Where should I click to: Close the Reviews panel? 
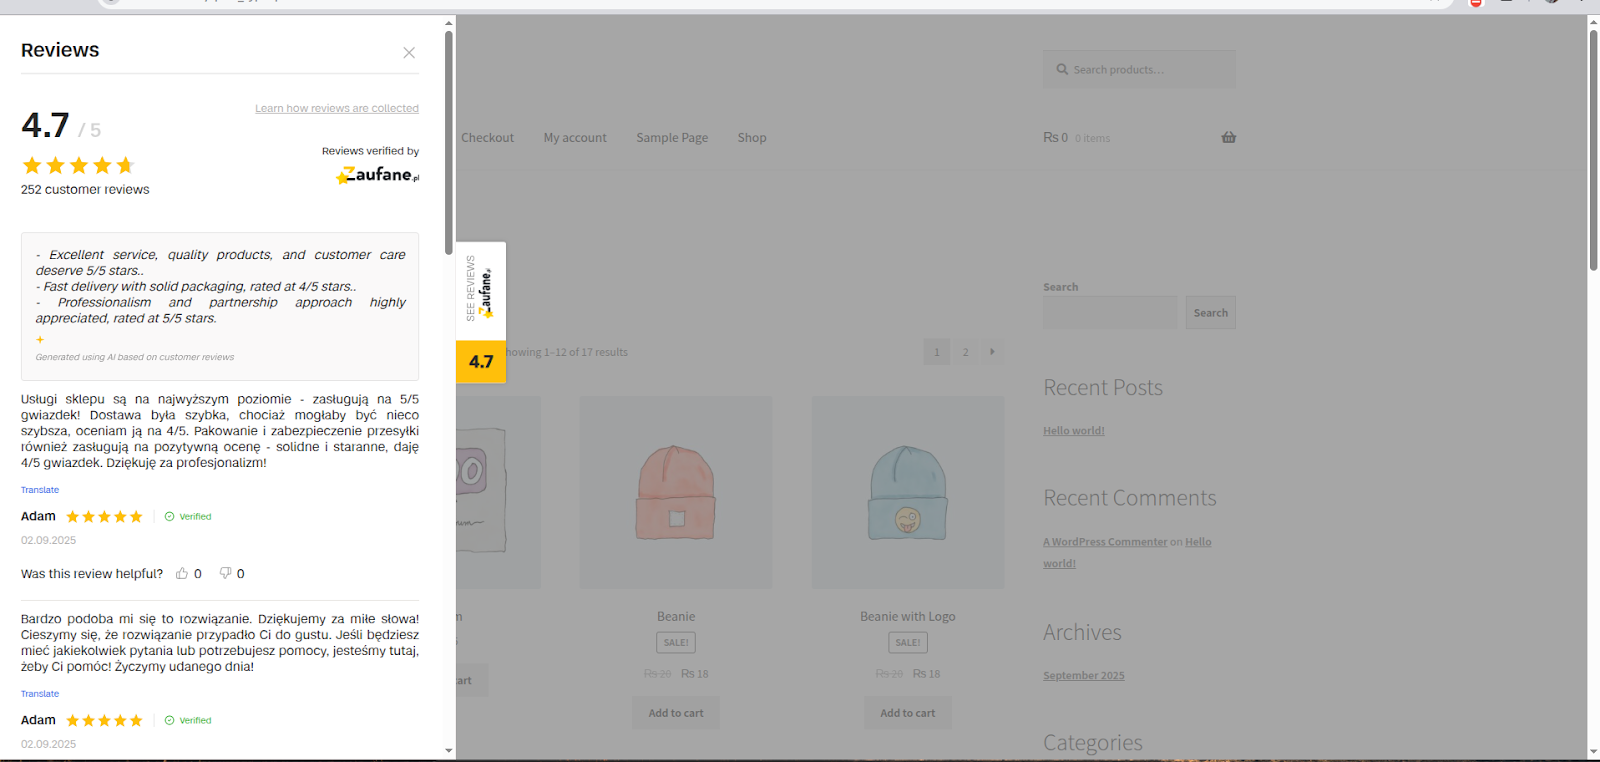tap(409, 53)
